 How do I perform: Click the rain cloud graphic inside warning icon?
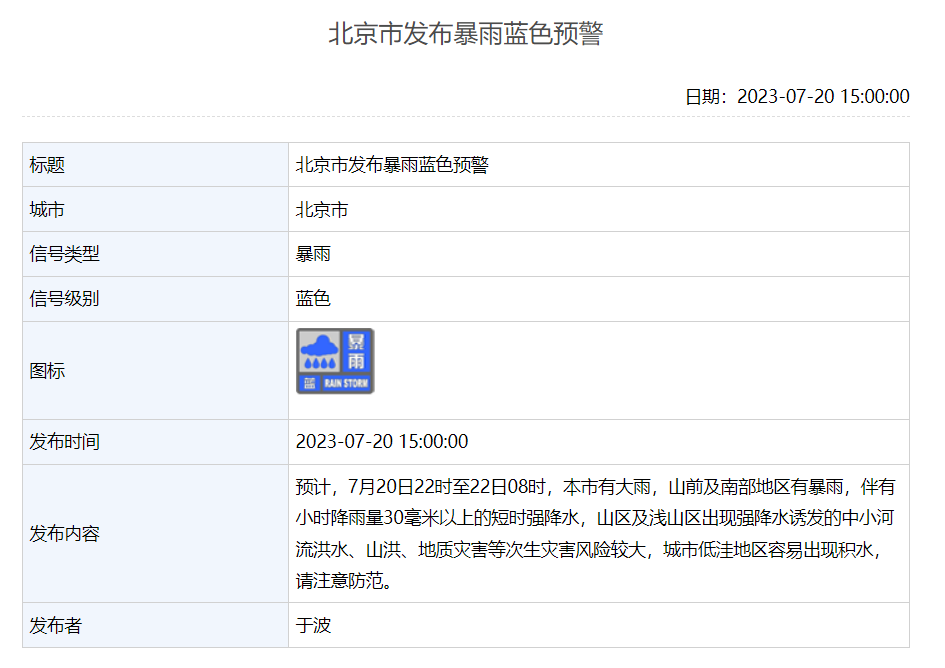click(x=319, y=352)
